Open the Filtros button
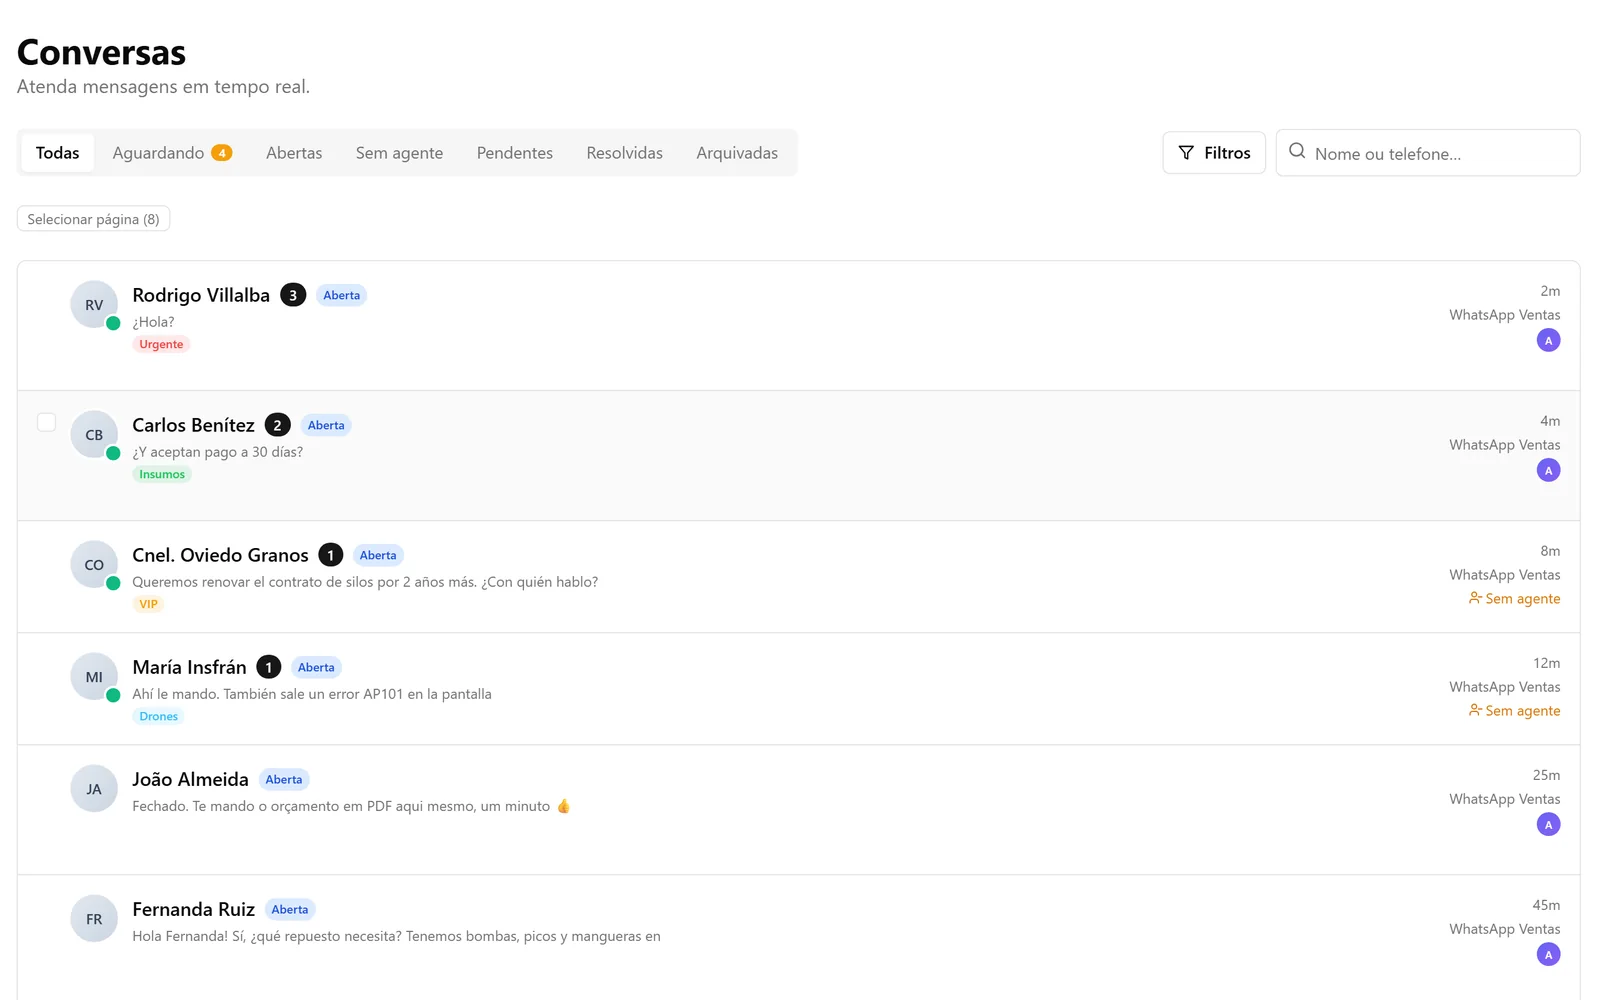Viewport: 1600px width, 1000px height. (1214, 153)
